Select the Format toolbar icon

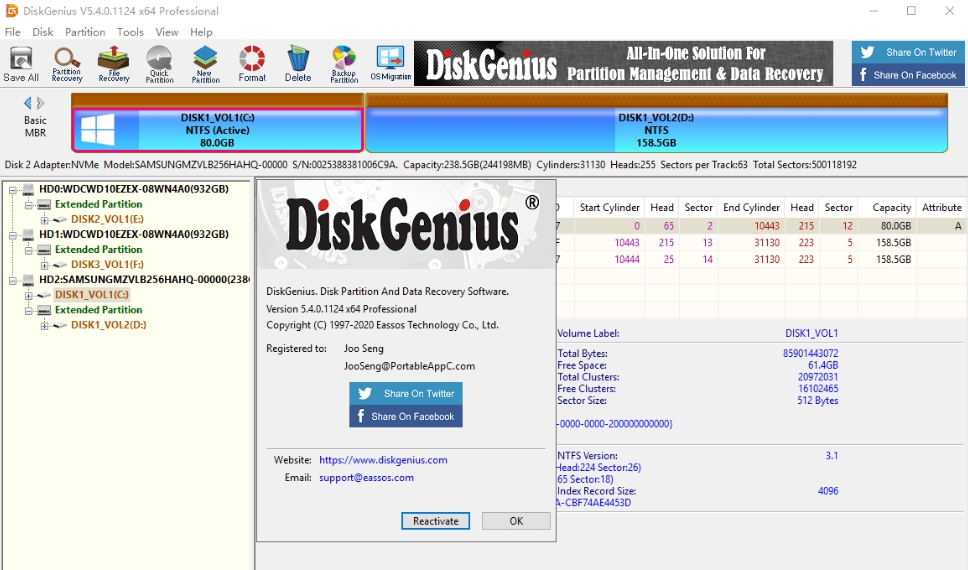[252, 64]
